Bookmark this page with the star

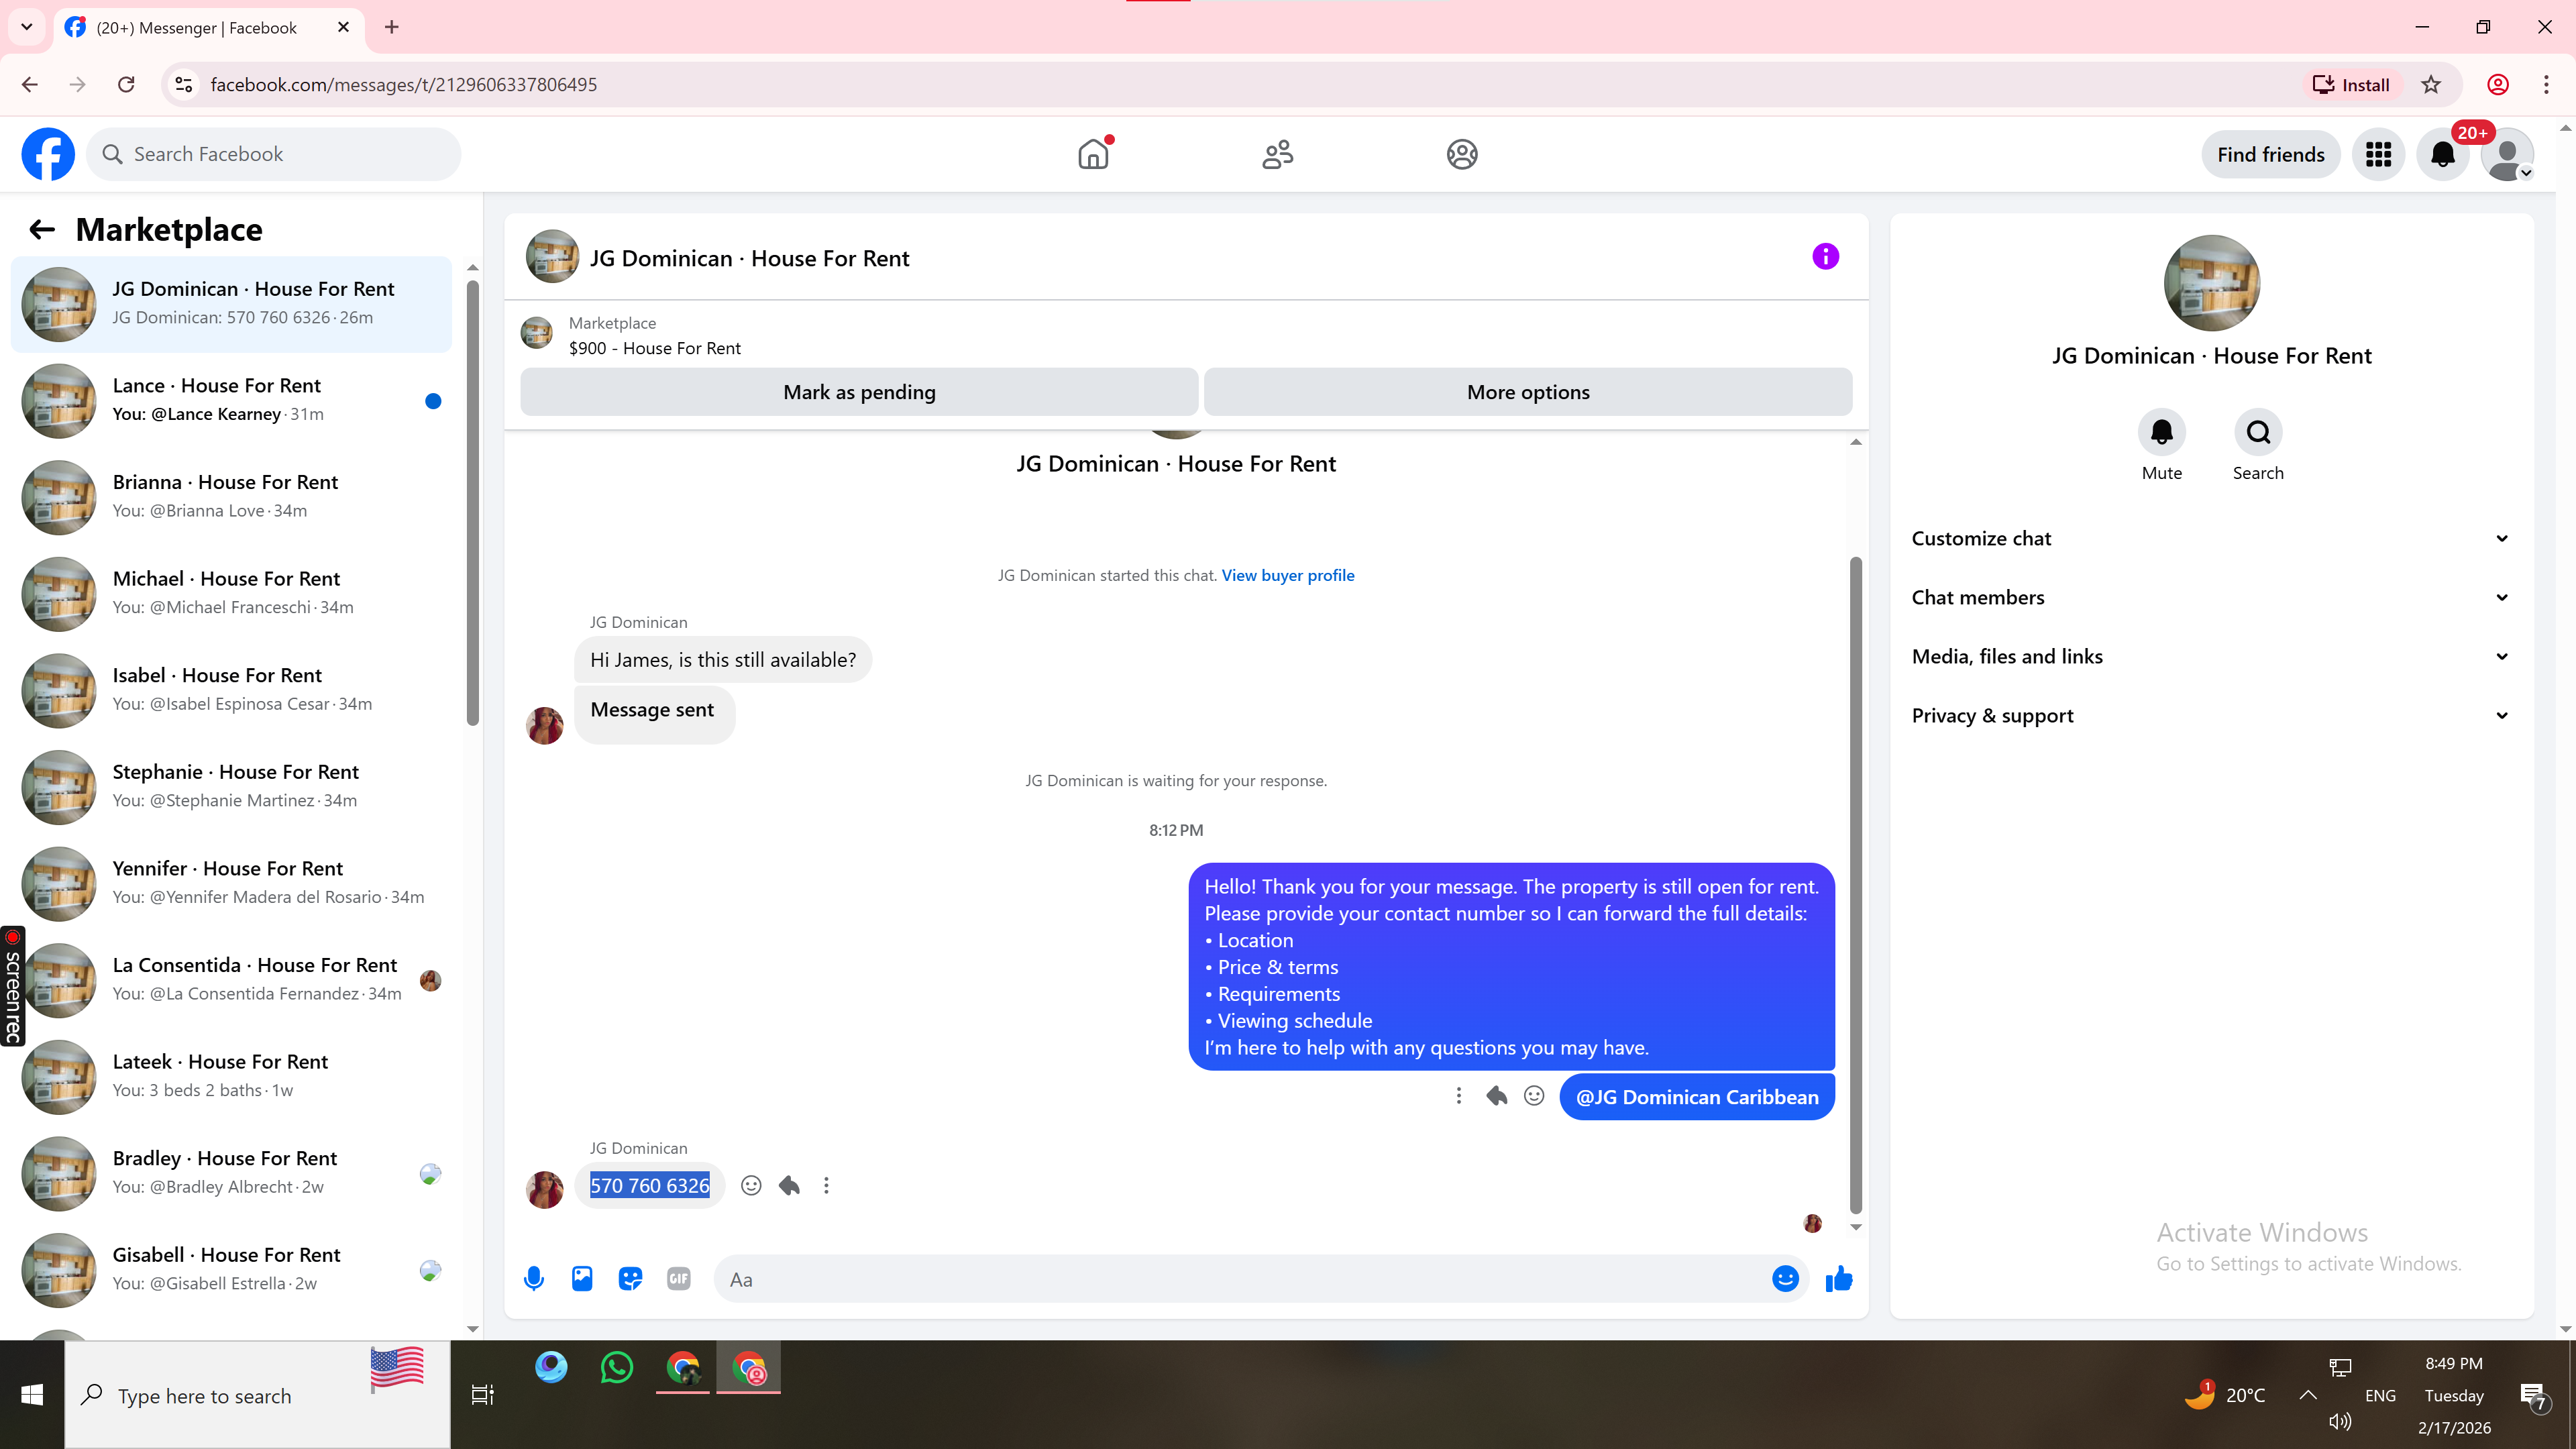tap(2431, 85)
